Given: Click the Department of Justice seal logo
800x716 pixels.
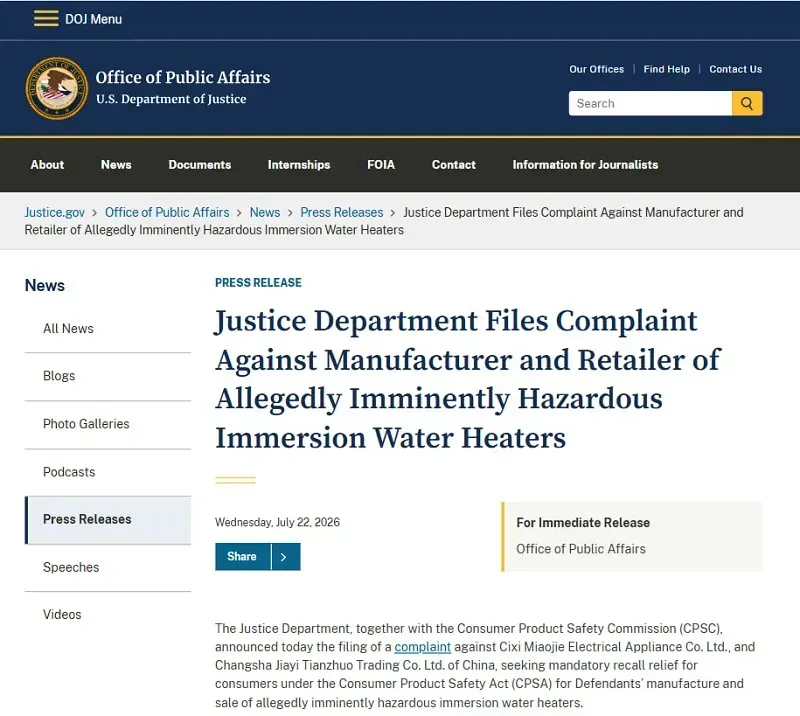Looking at the screenshot, I should (57, 88).
